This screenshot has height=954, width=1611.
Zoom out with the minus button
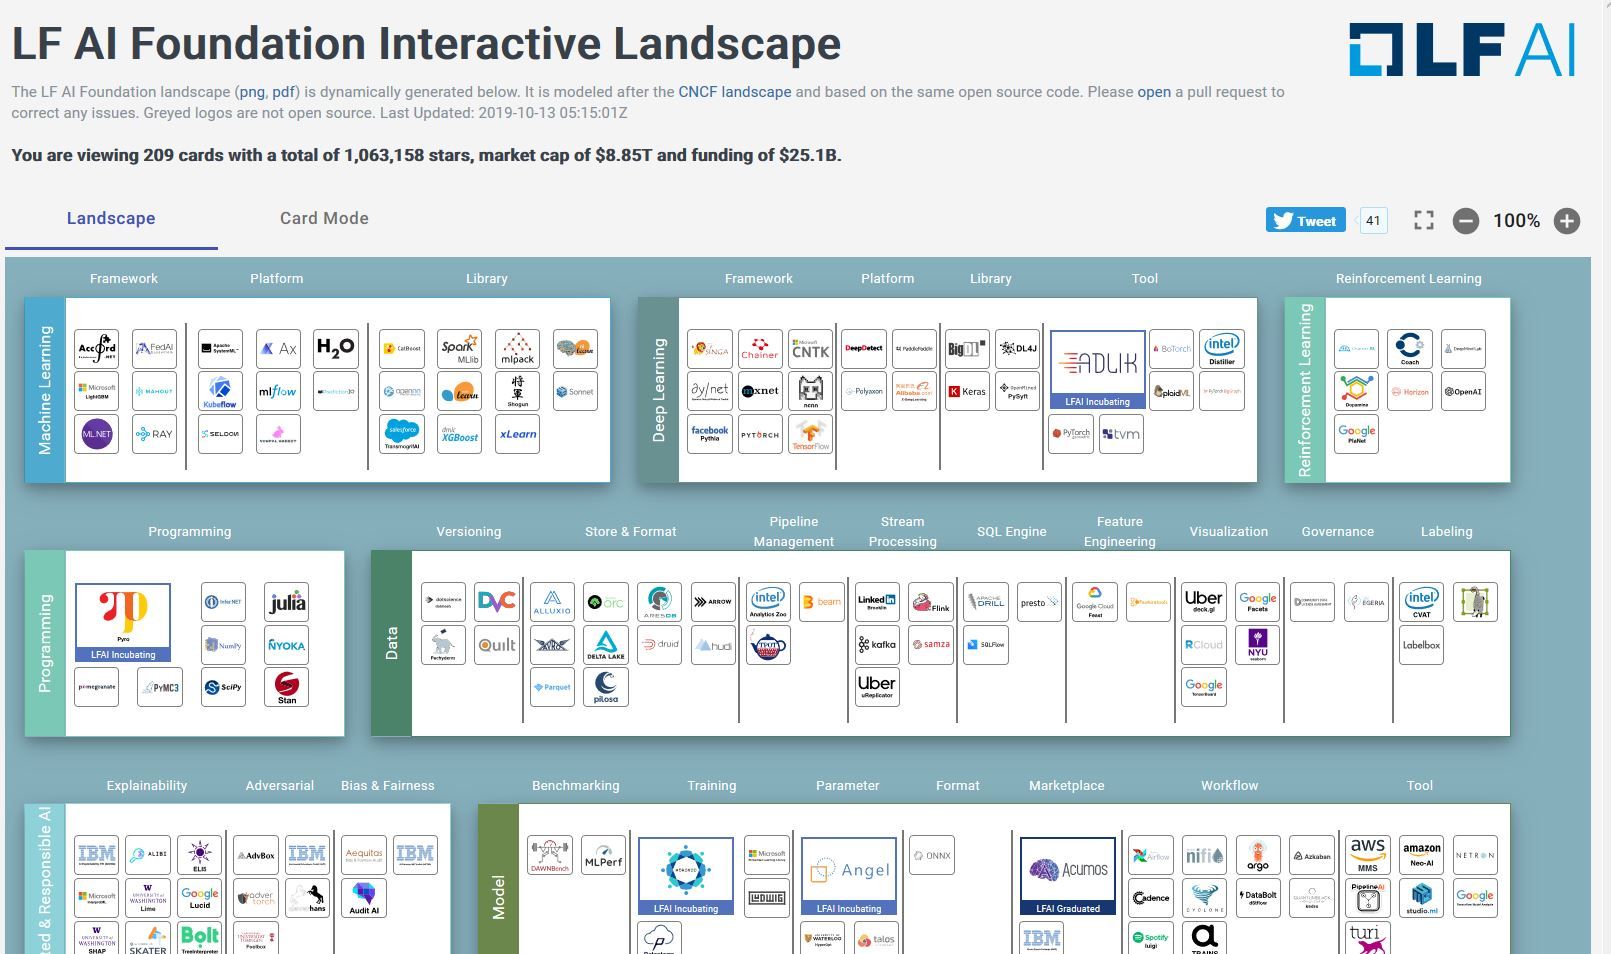1466,221
